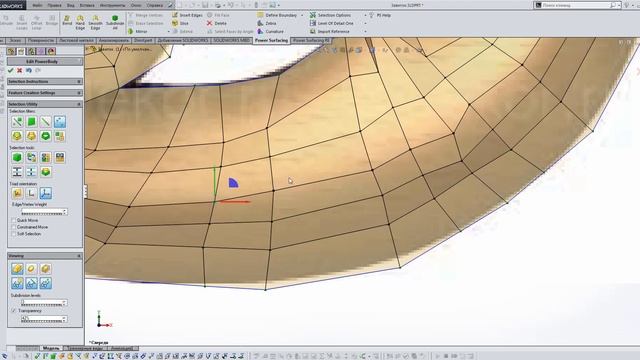The height and width of the screenshot is (360, 640).
Task: Adjust the Transparency slider
Action: pyautogui.click(x=44, y=319)
